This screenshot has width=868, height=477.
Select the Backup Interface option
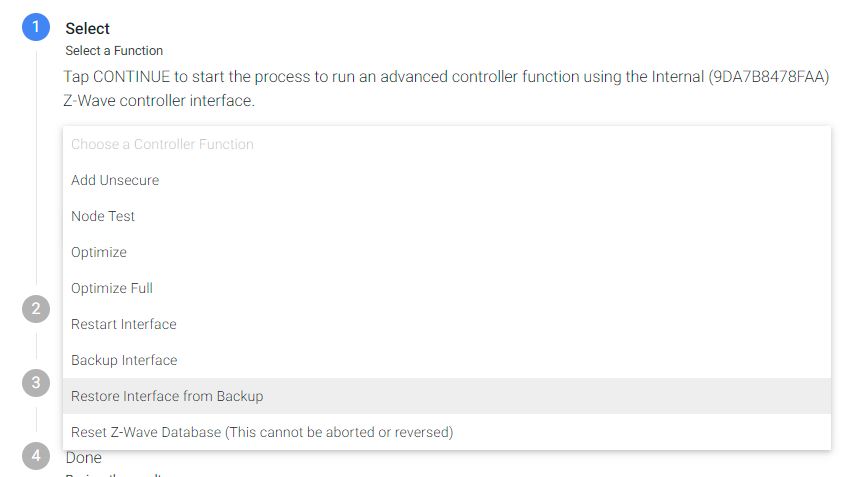click(x=124, y=360)
